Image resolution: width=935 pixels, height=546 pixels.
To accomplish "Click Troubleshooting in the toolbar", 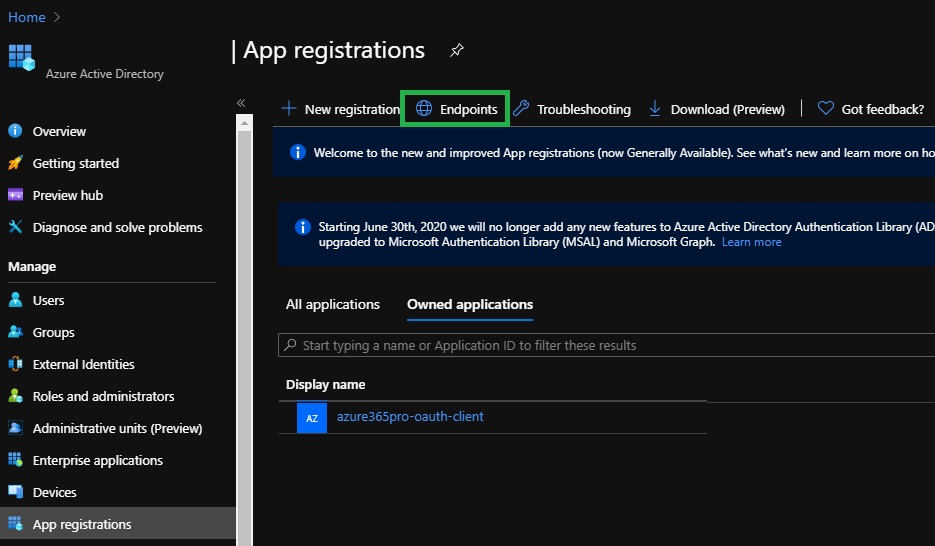I will (x=584, y=110).
